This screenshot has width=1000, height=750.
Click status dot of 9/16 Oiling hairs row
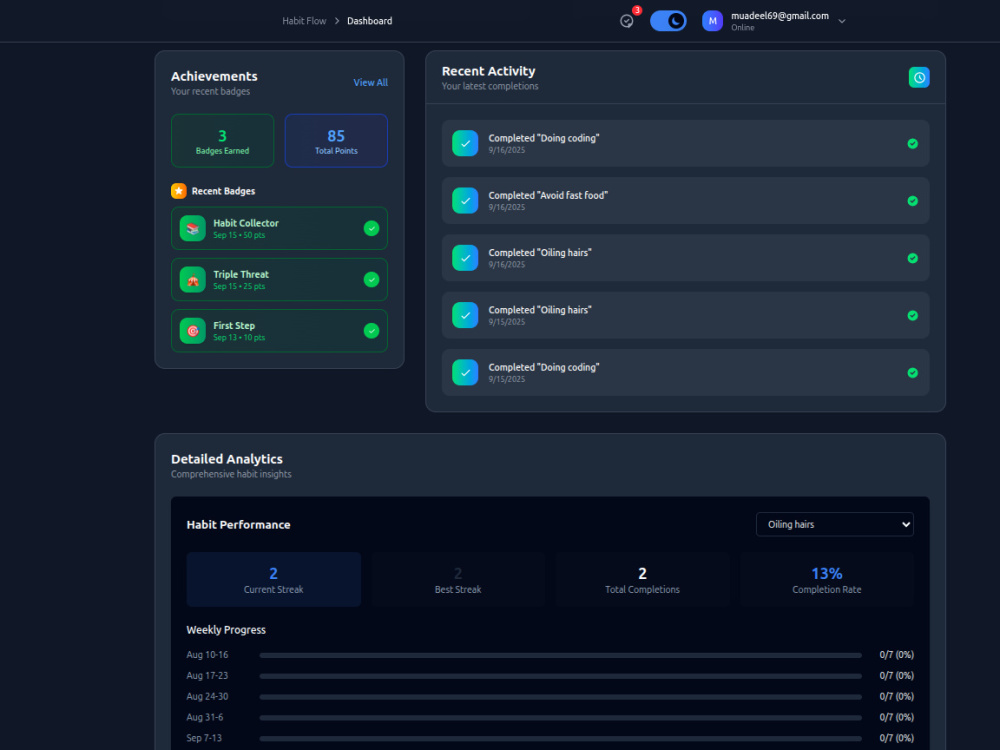pos(913,258)
